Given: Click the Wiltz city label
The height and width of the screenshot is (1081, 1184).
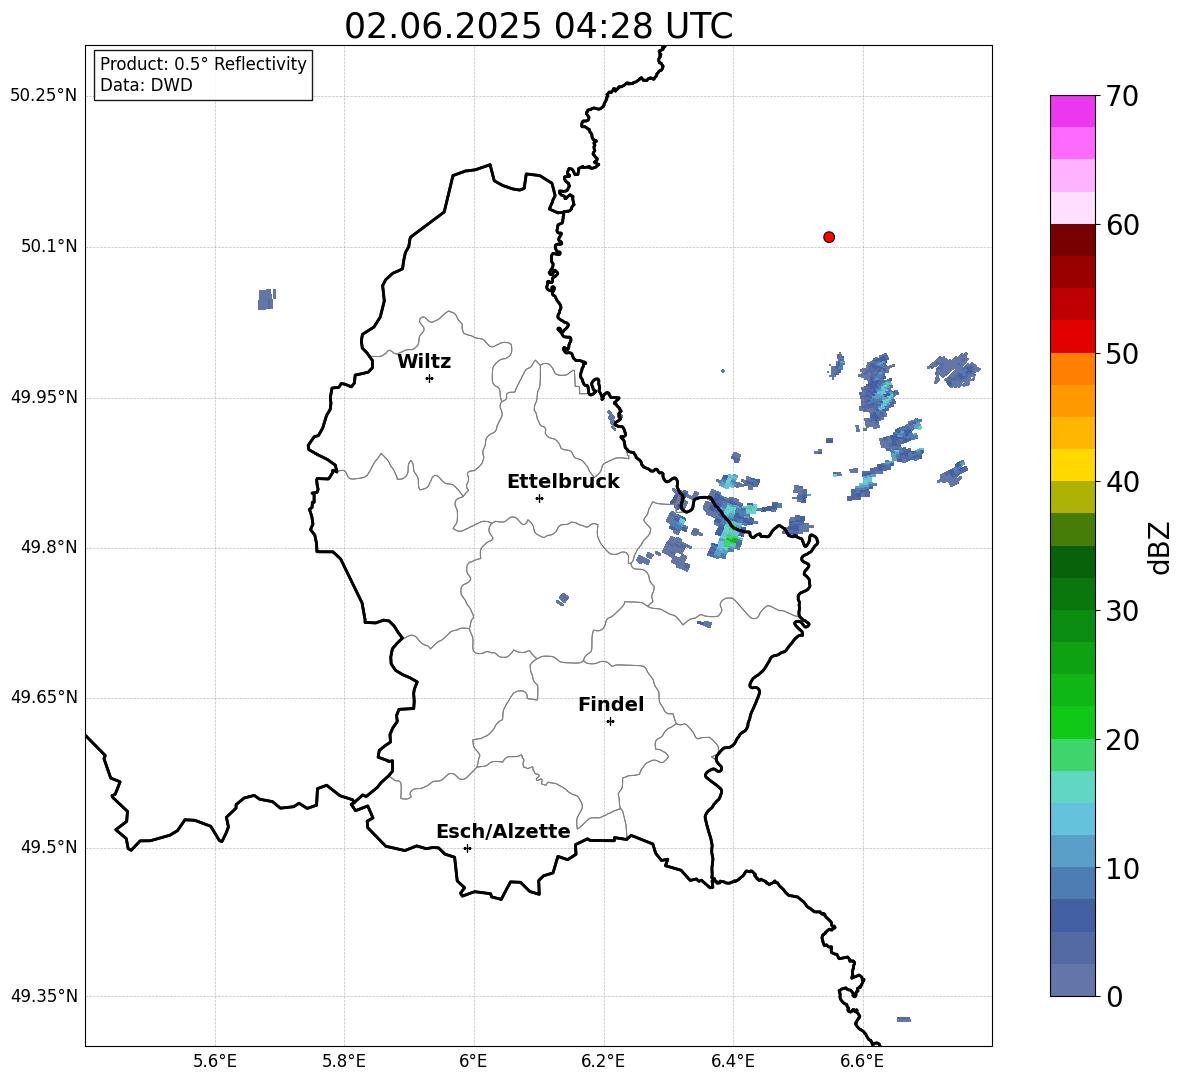Looking at the screenshot, I should click(424, 362).
